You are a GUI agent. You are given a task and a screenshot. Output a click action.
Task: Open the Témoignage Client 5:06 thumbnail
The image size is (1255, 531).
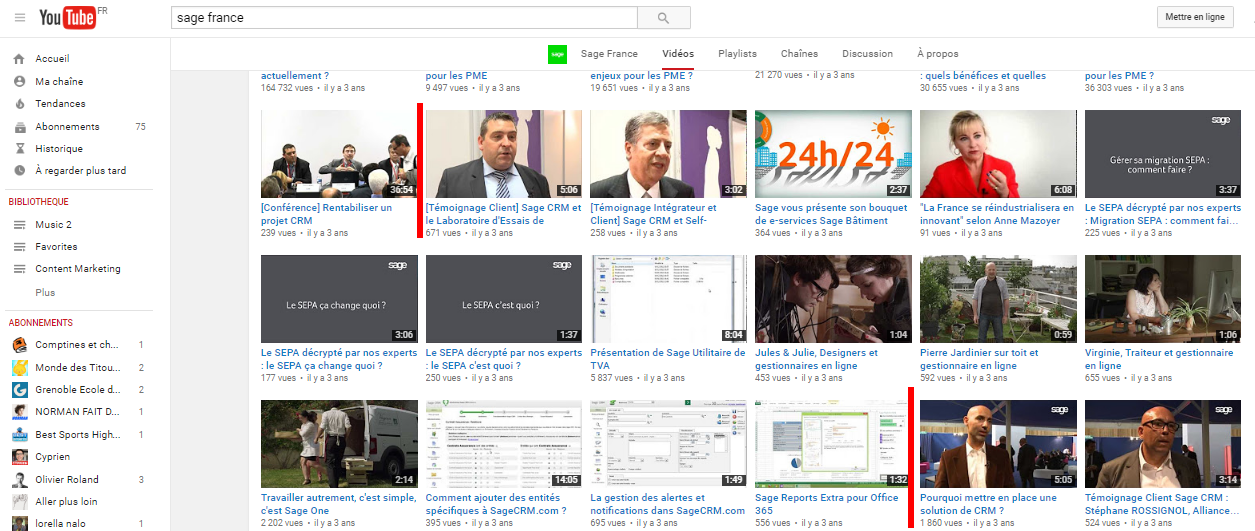pos(504,154)
